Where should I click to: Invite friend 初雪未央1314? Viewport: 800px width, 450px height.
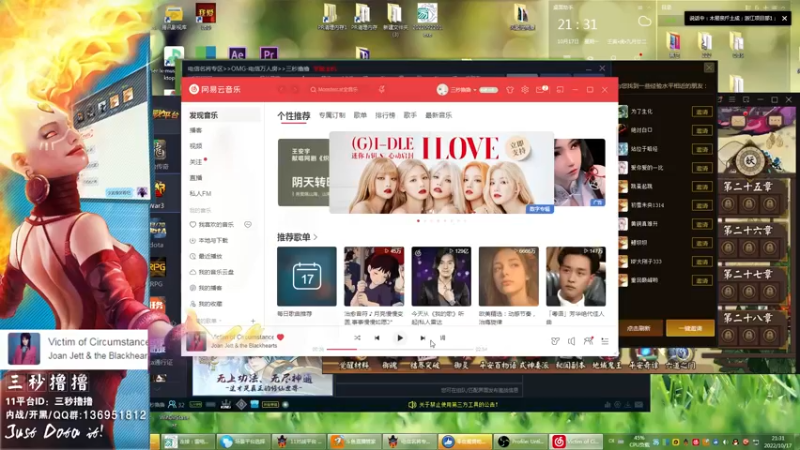tap(702, 206)
